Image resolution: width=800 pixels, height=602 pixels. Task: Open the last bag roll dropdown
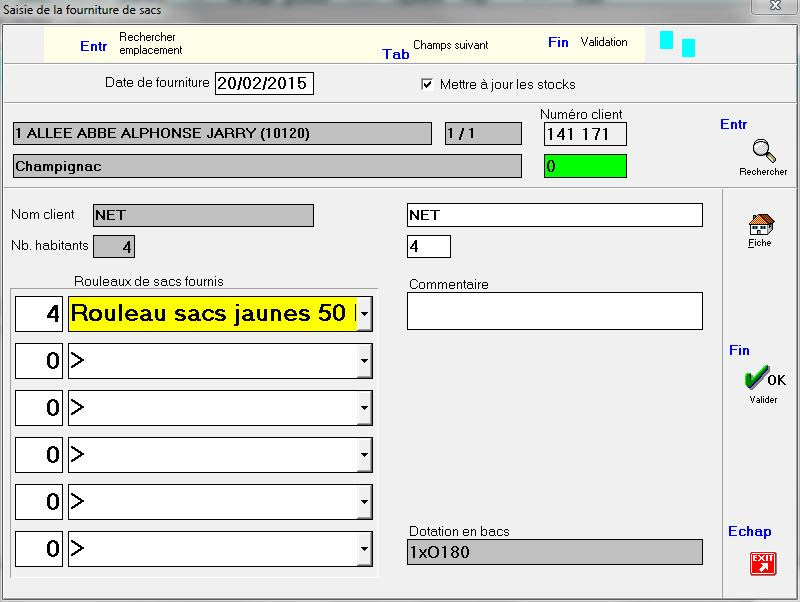point(365,548)
